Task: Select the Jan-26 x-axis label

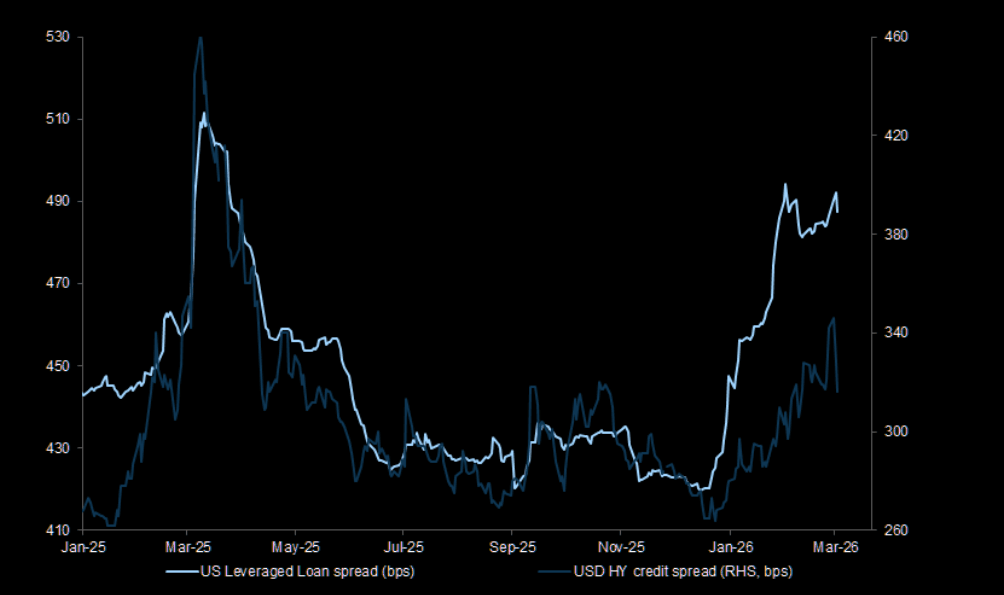Action: (728, 547)
